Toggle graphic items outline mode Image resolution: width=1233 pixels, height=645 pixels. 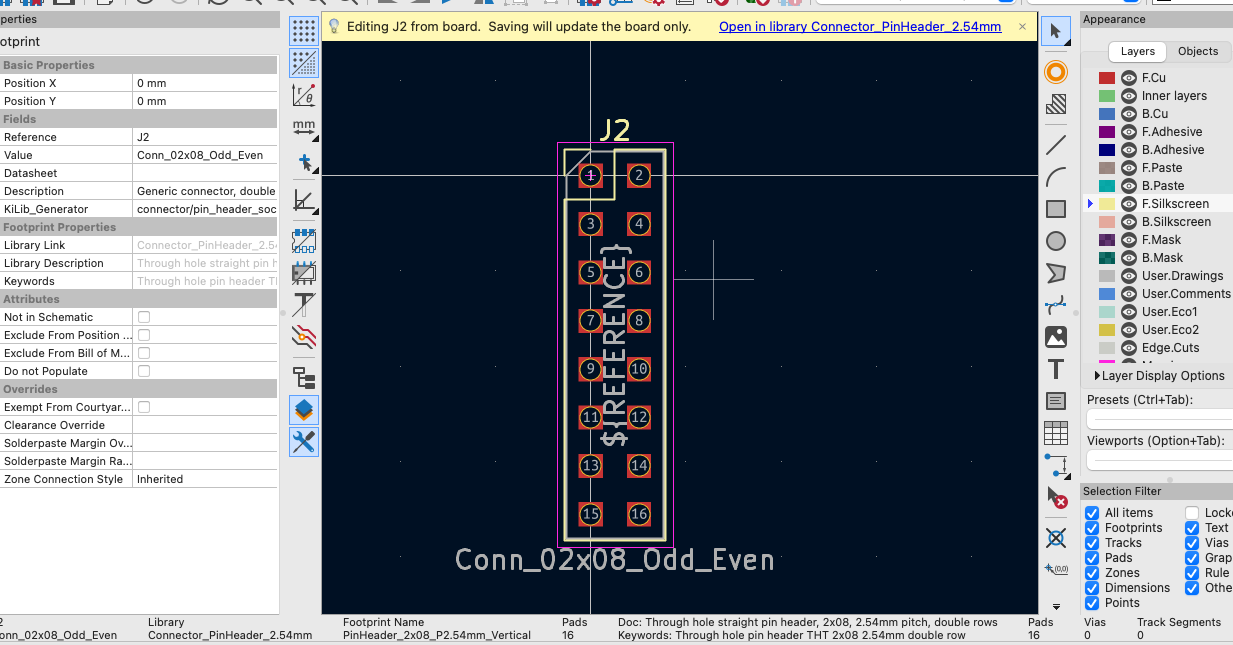click(304, 272)
